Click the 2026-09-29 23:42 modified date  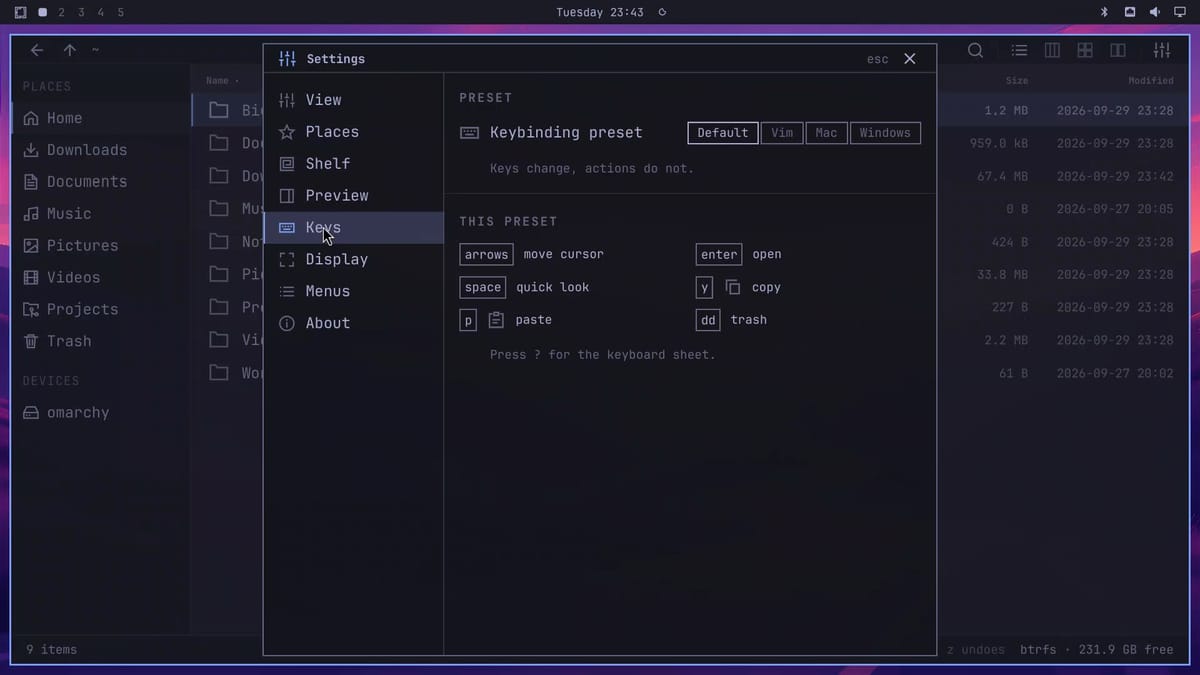pos(1115,177)
